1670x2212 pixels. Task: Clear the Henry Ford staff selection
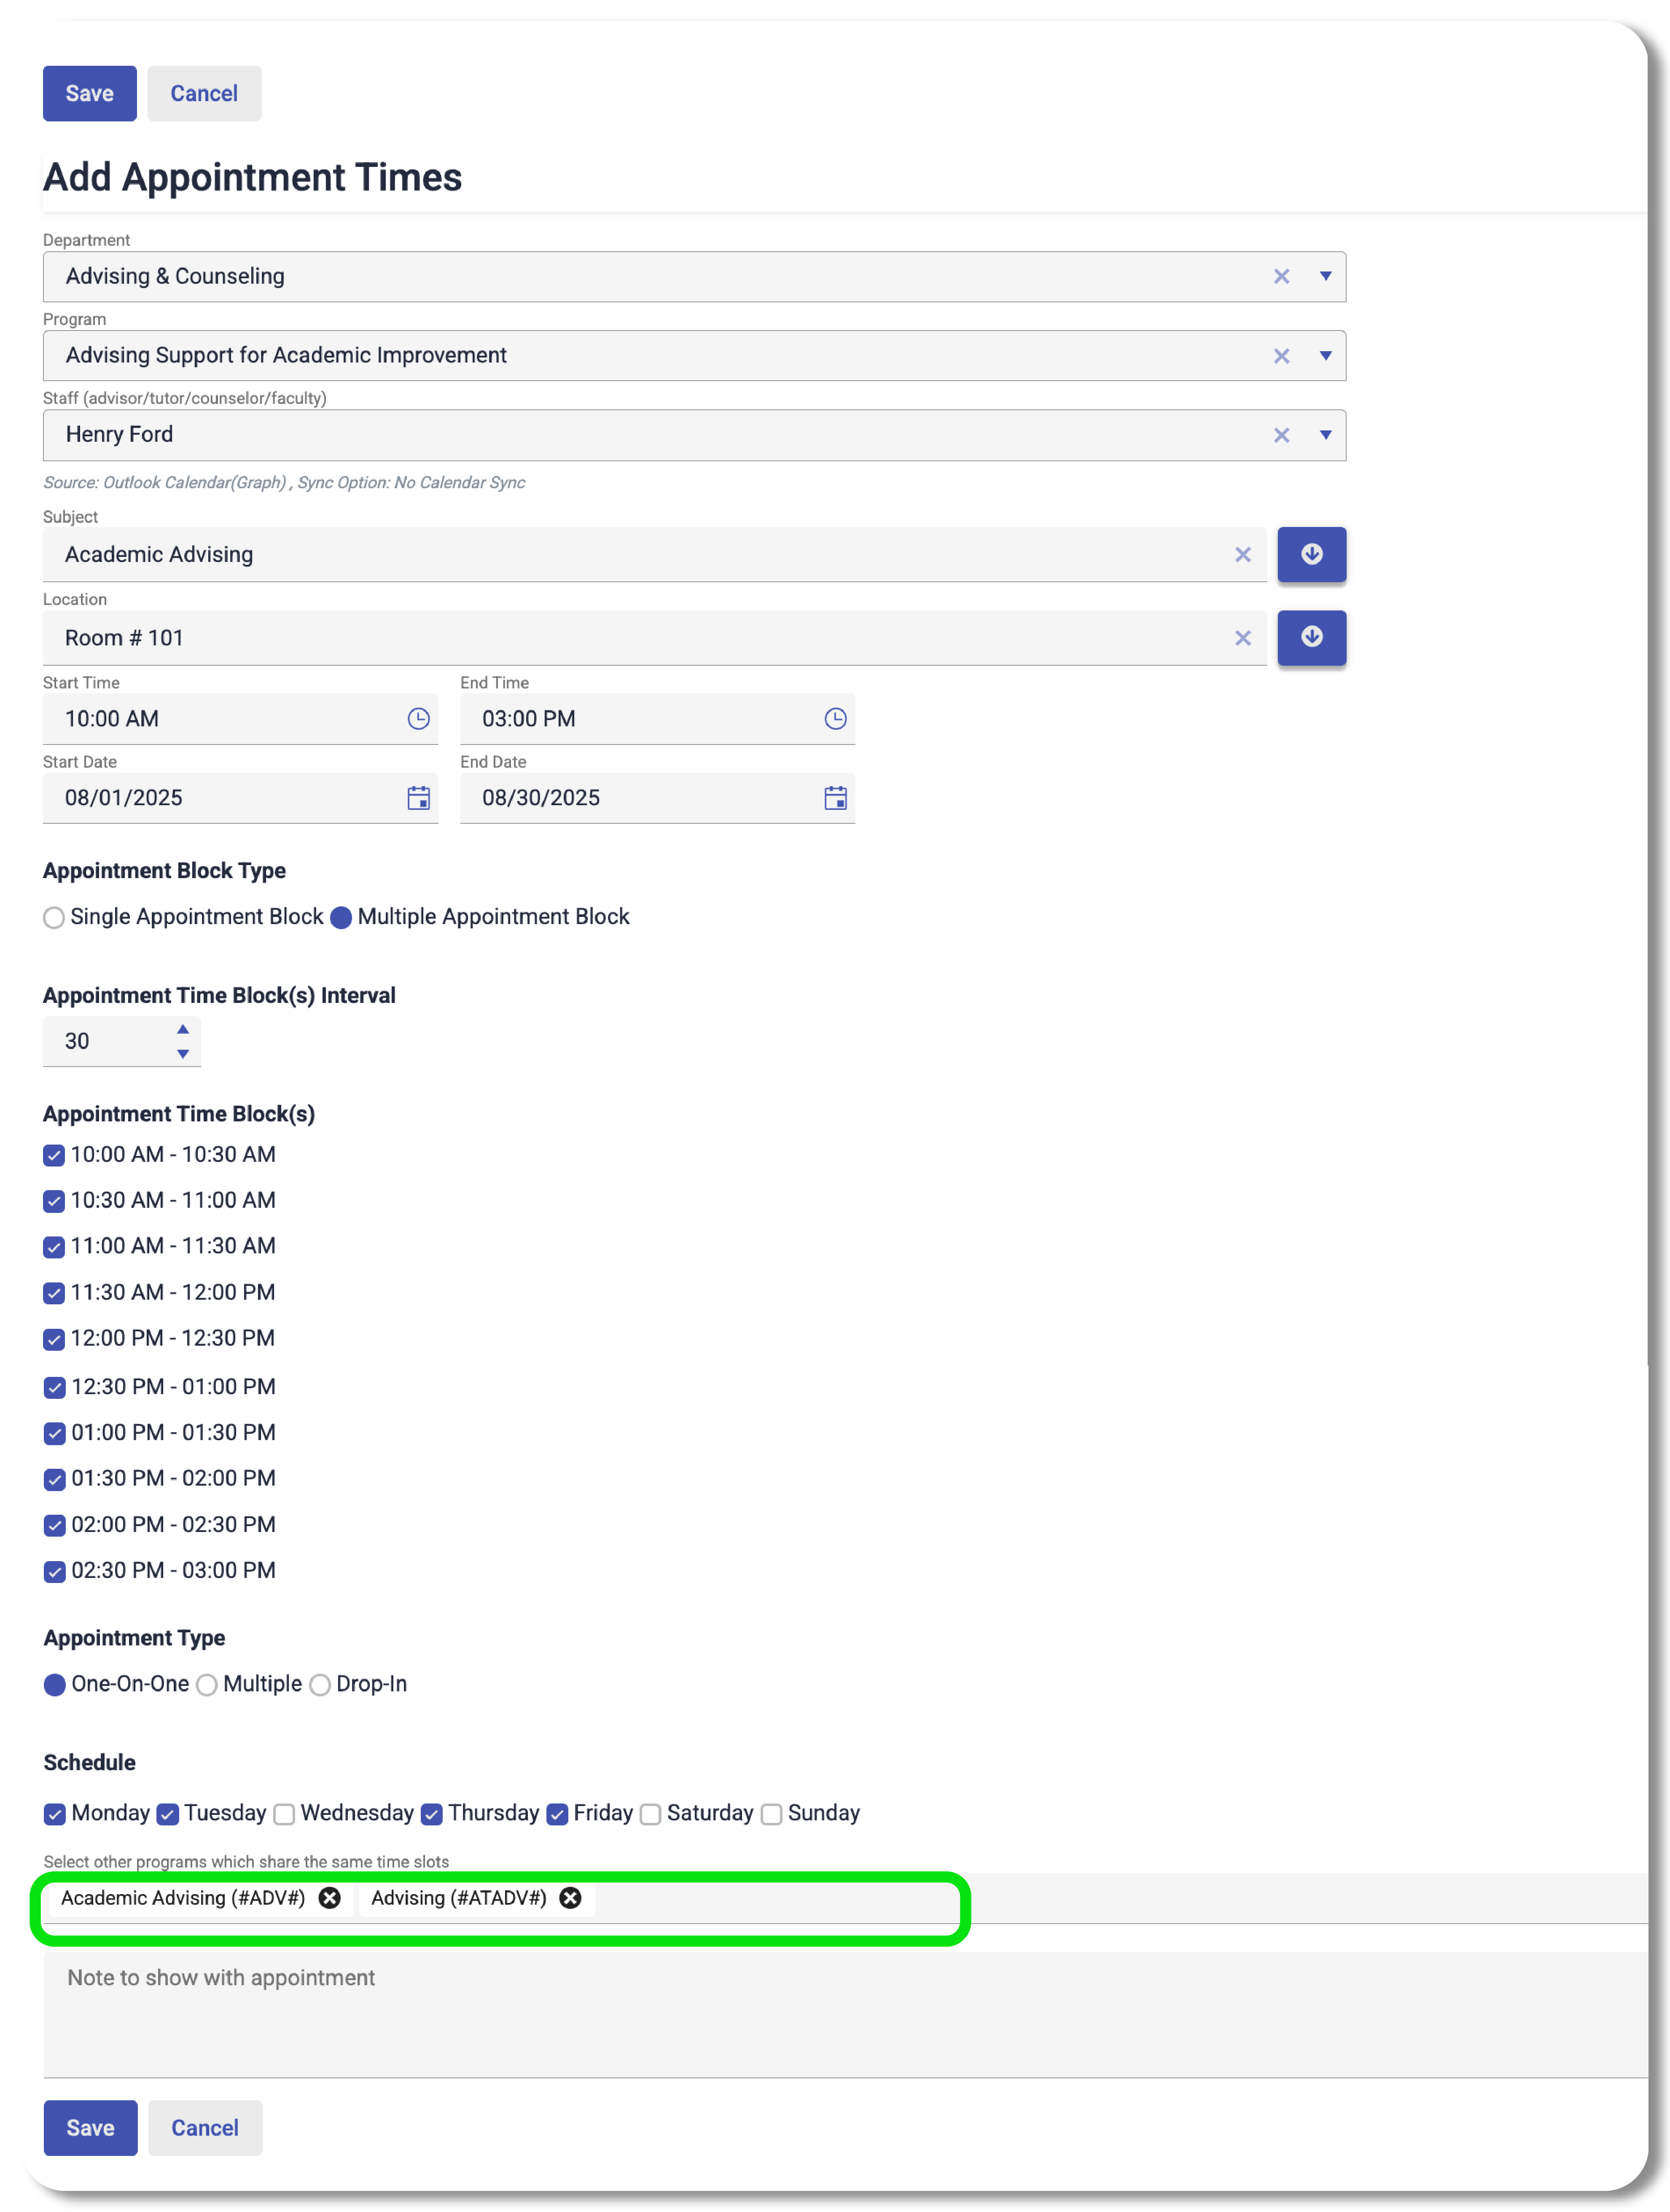pos(1281,435)
